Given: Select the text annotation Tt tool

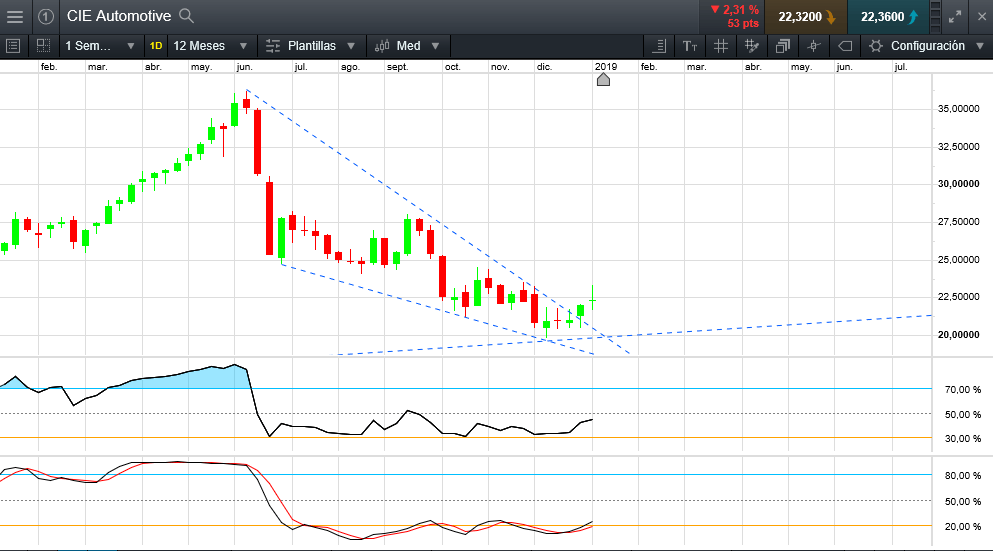Looking at the screenshot, I should (x=690, y=46).
